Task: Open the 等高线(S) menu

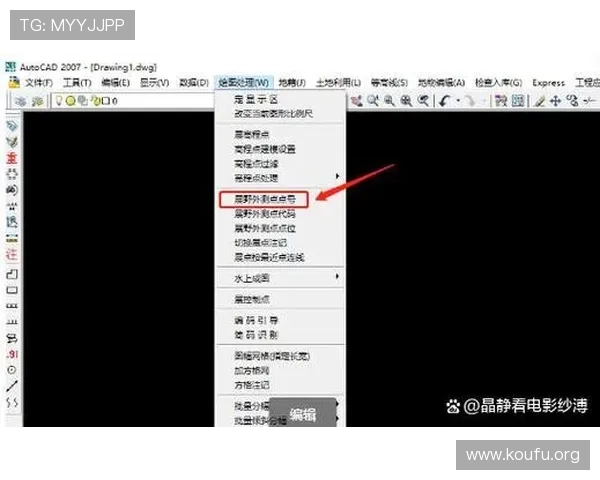Action: (x=389, y=82)
